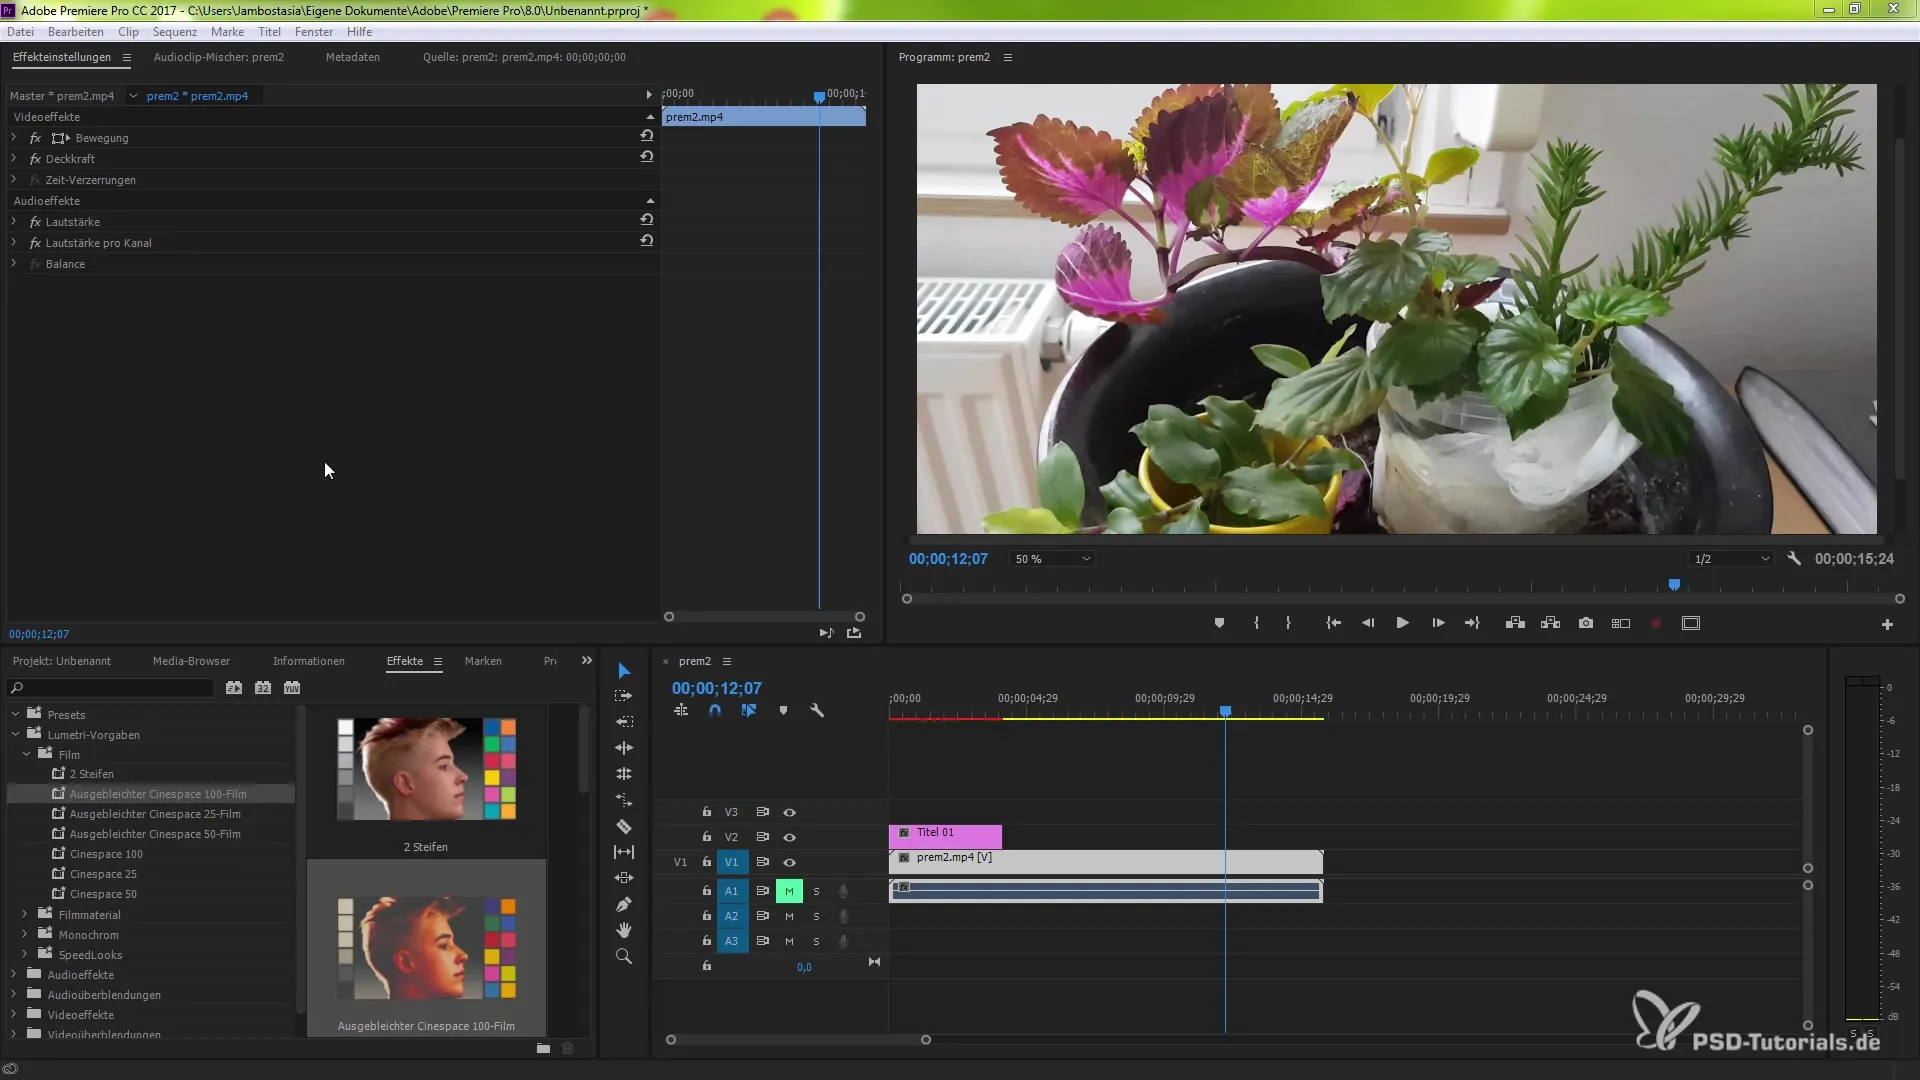This screenshot has height=1080, width=1920.
Task: Mark In point in program monitor
Action: click(x=1257, y=623)
